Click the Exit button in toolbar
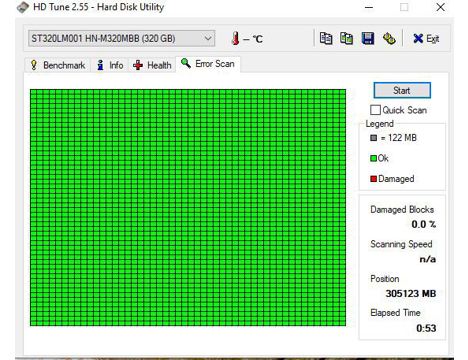The image size is (468, 360). pyautogui.click(x=426, y=39)
